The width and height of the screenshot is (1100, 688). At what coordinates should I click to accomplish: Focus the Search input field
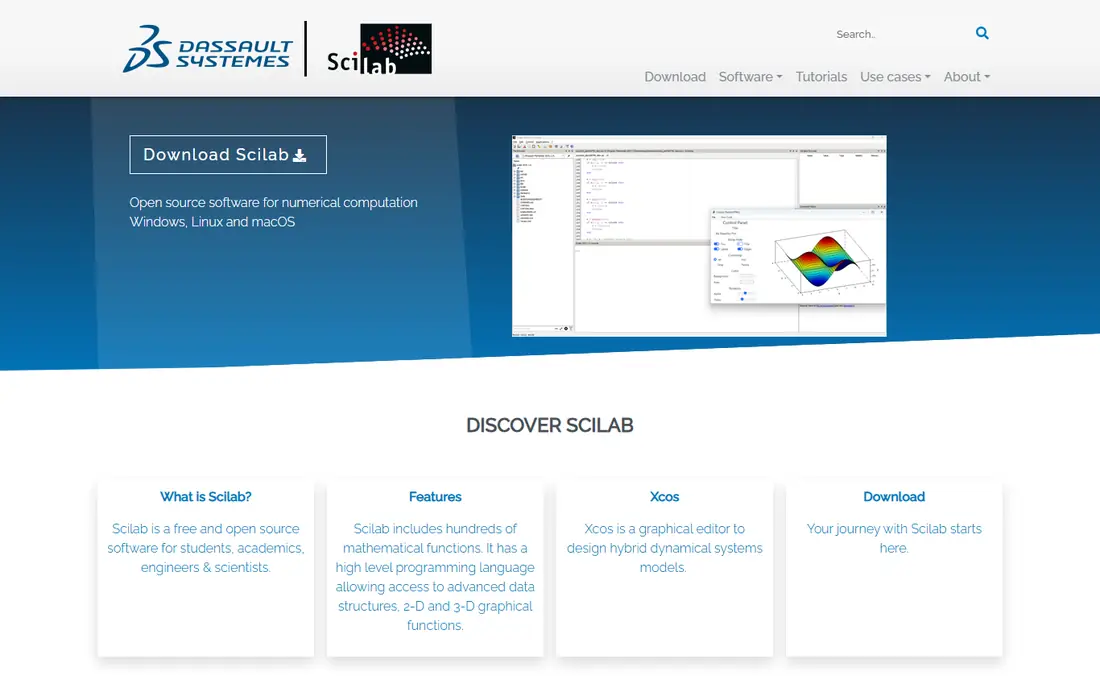click(x=901, y=34)
